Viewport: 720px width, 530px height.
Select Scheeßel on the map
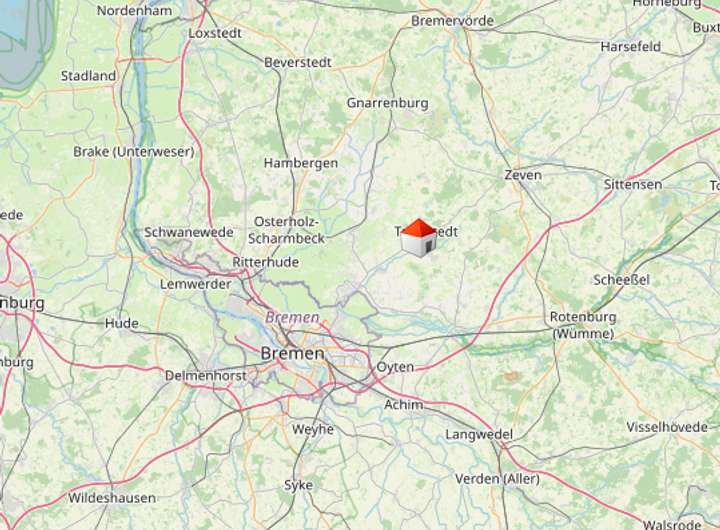(621, 280)
